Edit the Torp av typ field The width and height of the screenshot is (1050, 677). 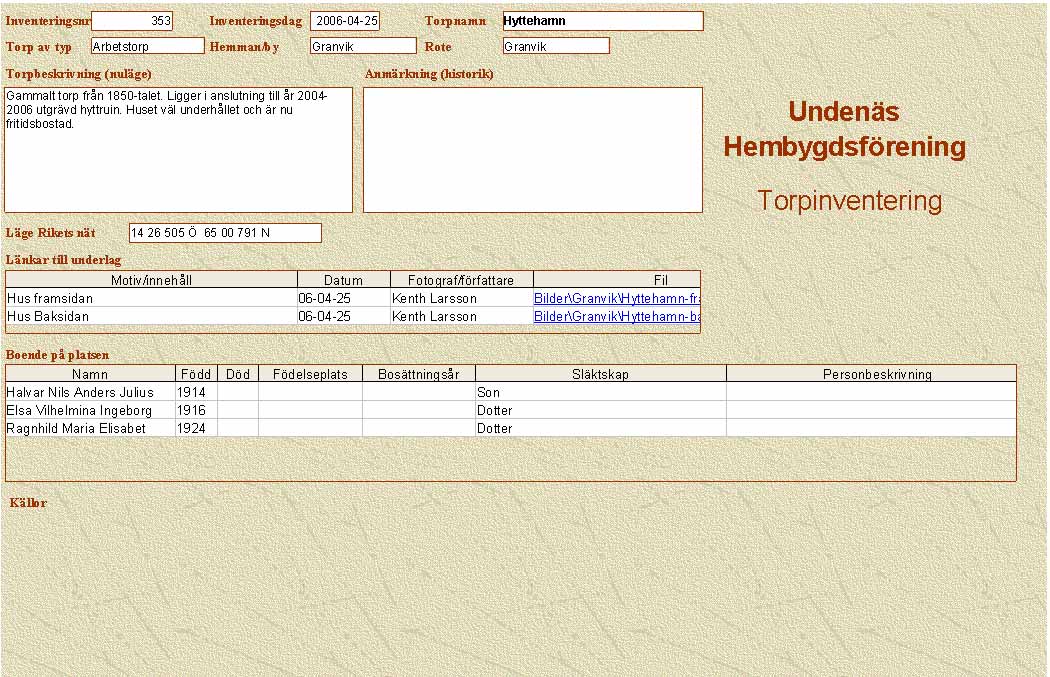point(147,46)
